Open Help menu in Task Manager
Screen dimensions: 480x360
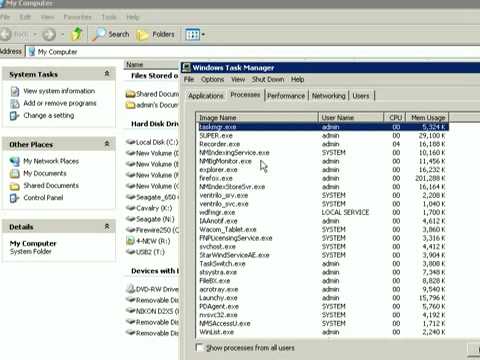coord(297,79)
